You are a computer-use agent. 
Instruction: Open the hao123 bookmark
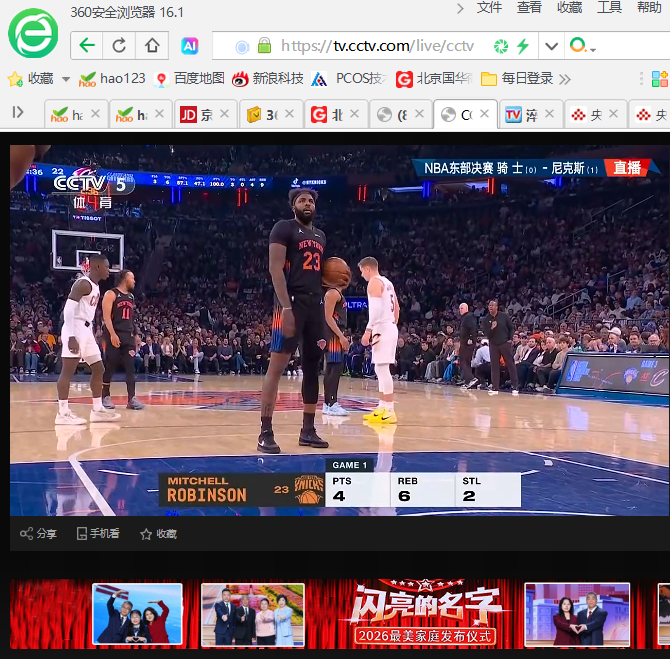(112, 79)
